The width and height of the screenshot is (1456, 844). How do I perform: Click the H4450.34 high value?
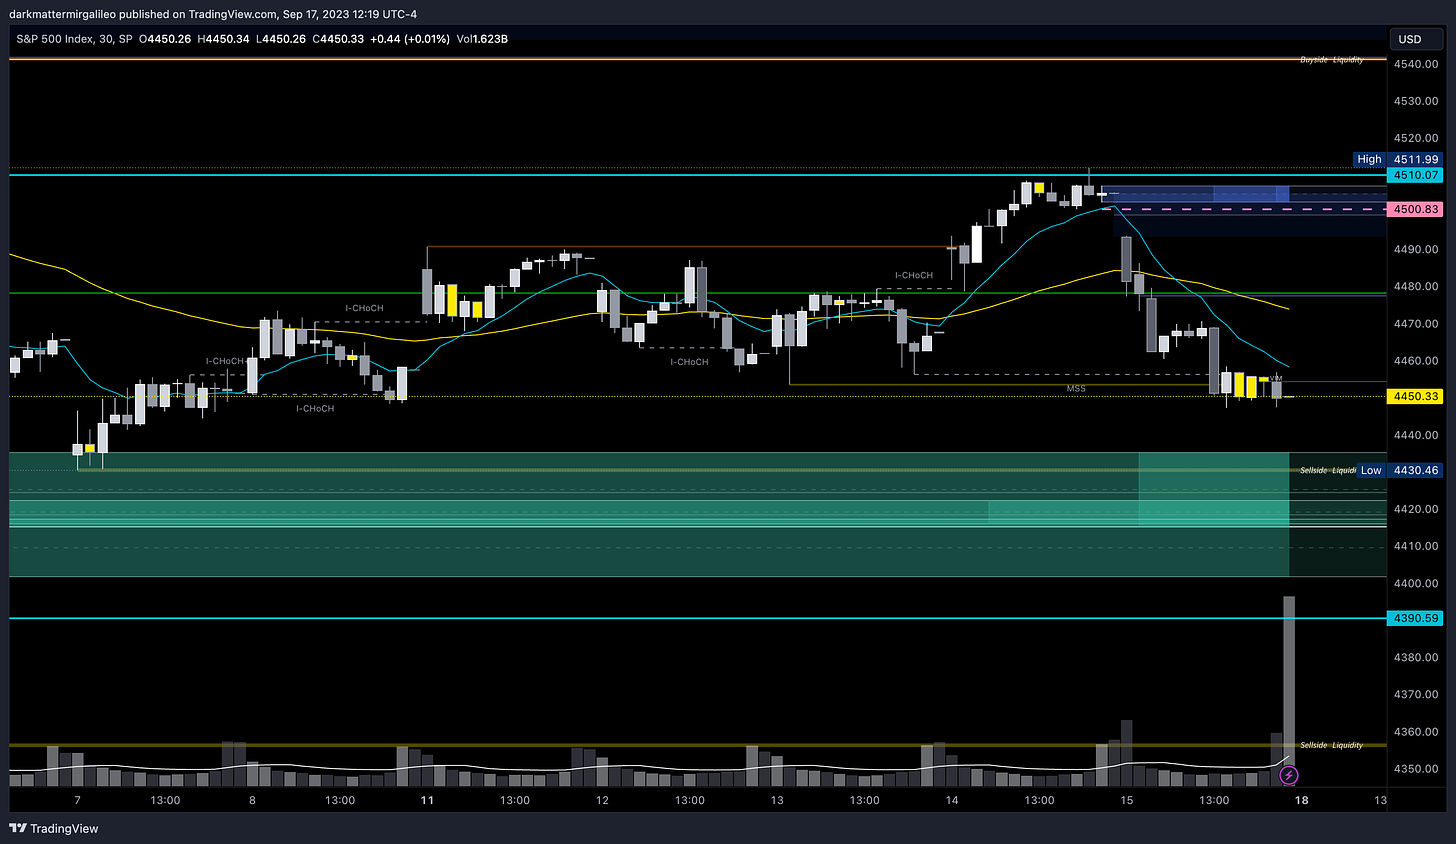(223, 39)
